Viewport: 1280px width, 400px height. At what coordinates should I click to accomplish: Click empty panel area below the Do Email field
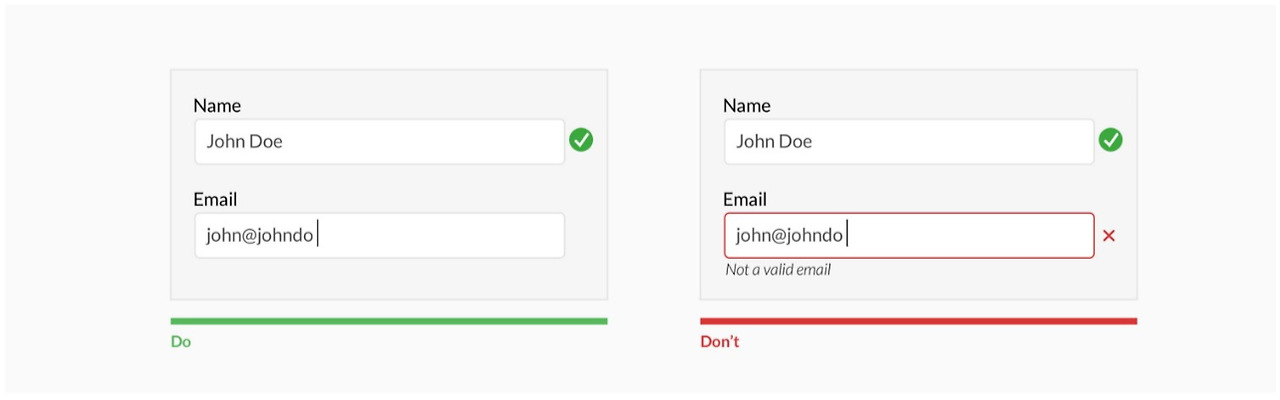pyautogui.click(x=389, y=279)
